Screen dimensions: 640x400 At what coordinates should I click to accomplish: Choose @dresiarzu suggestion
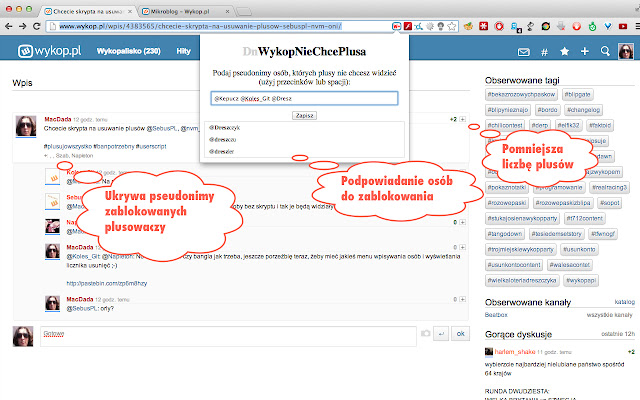coord(222,139)
